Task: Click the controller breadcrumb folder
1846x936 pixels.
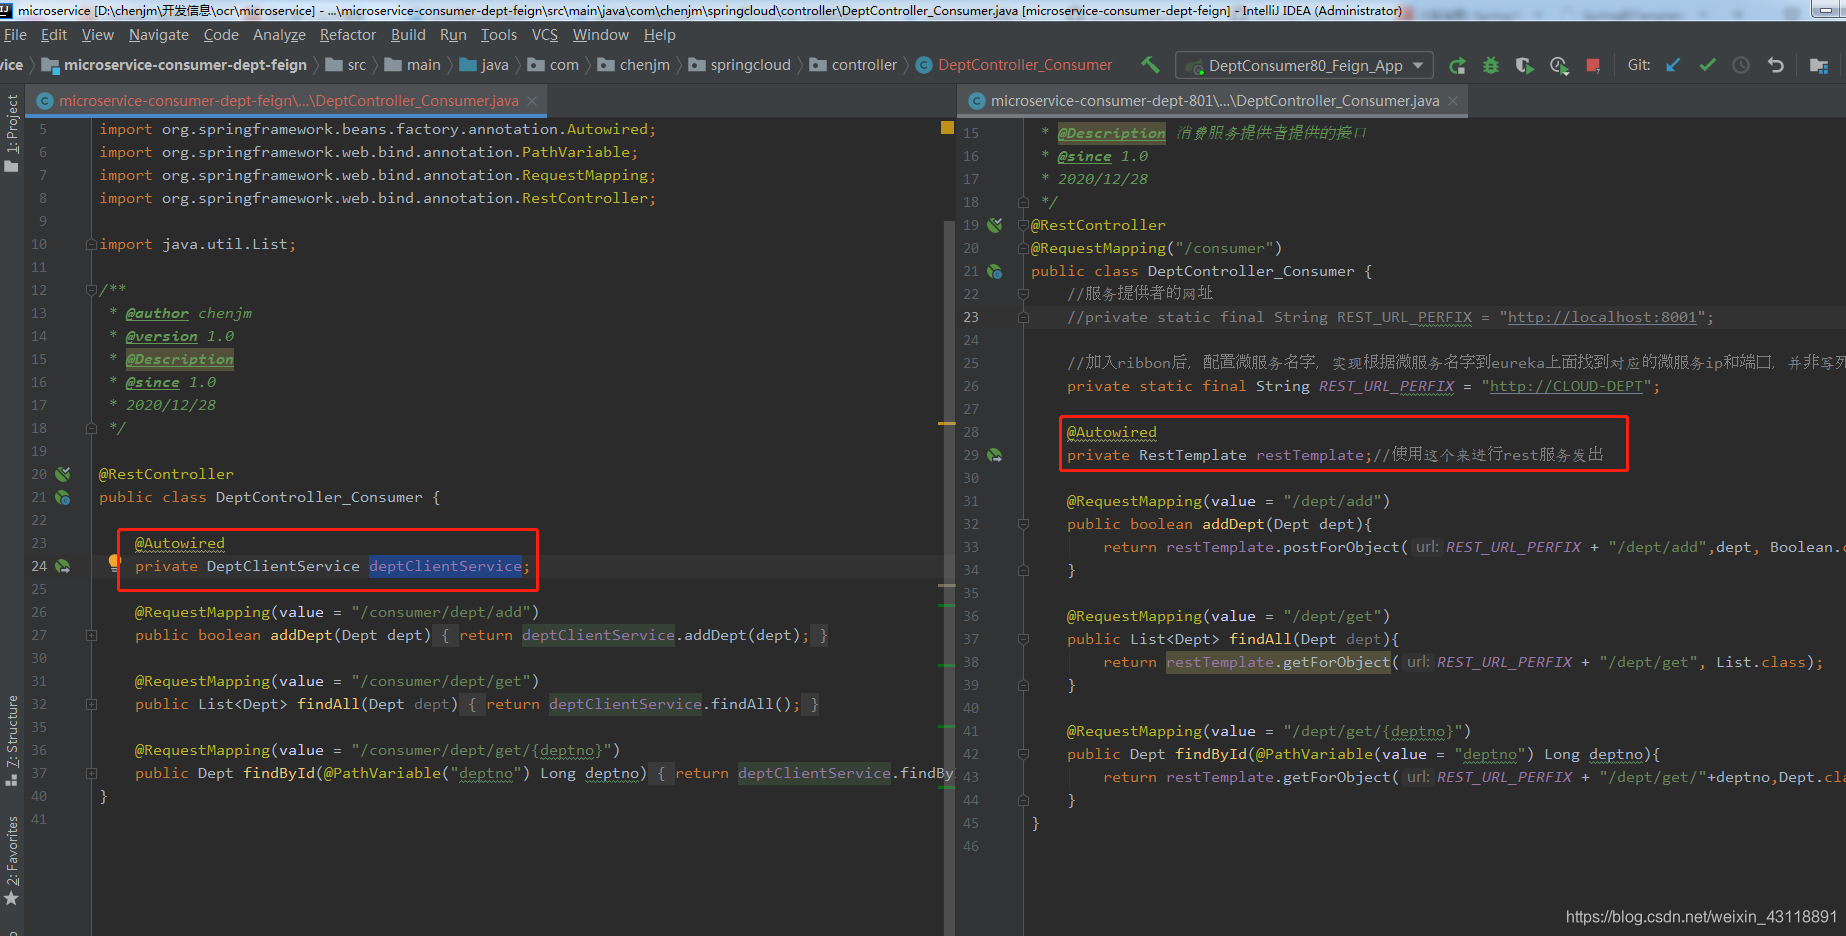Action: [x=854, y=65]
